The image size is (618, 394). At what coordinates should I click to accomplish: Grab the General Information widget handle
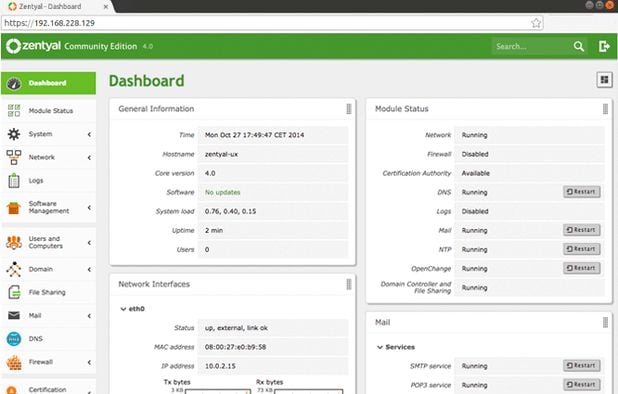[349, 109]
